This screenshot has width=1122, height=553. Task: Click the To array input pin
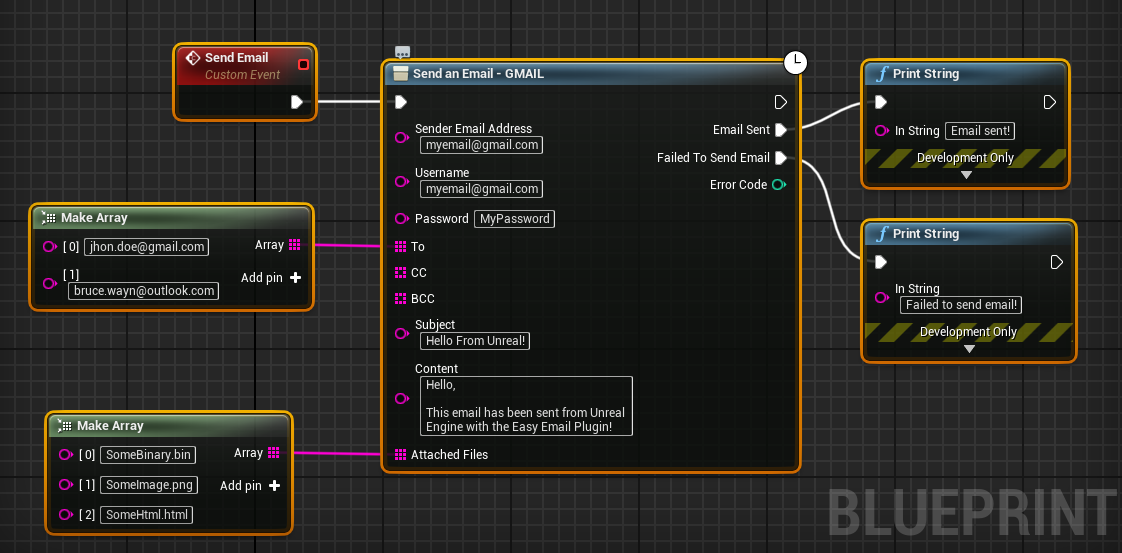pyautogui.click(x=401, y=246)
